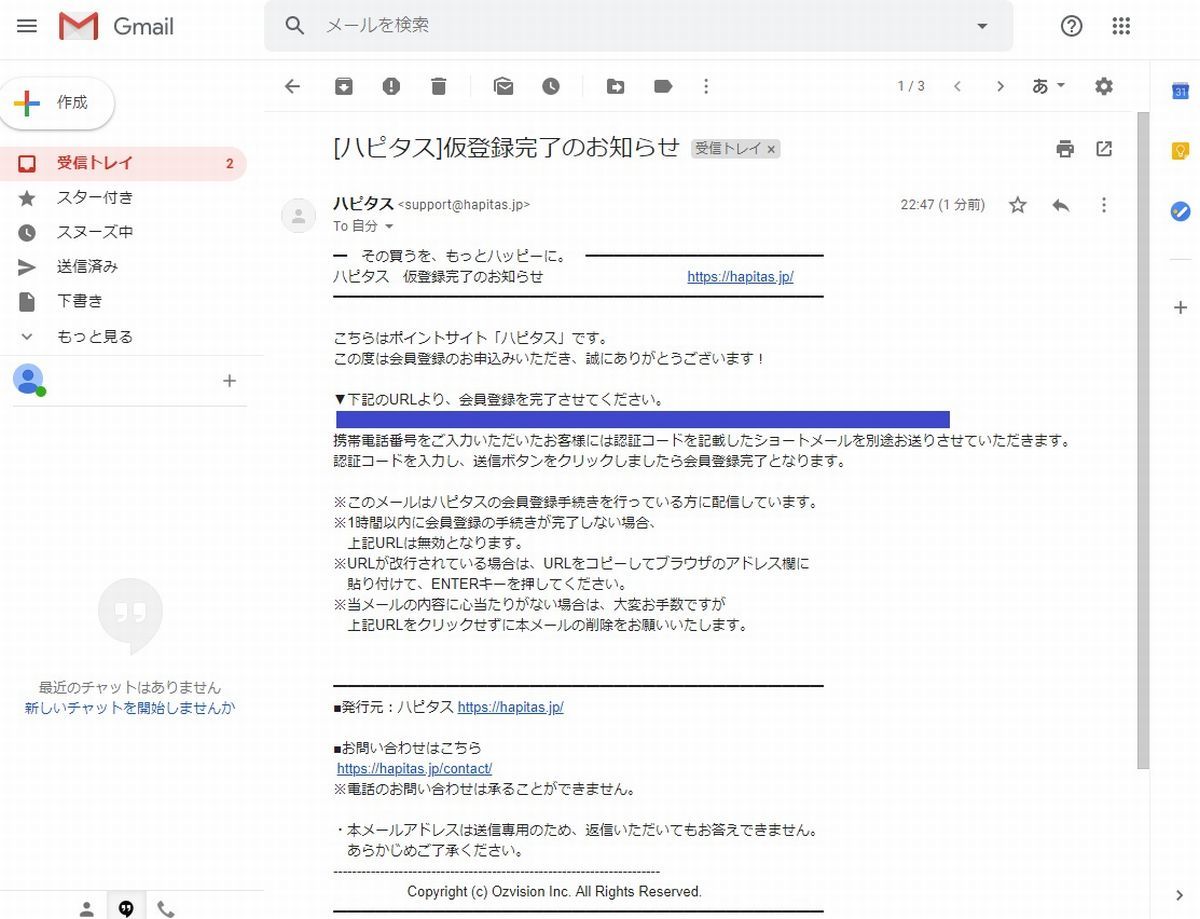
Task: Expand search options dropdown arrow
Action: tap(982, 26)
